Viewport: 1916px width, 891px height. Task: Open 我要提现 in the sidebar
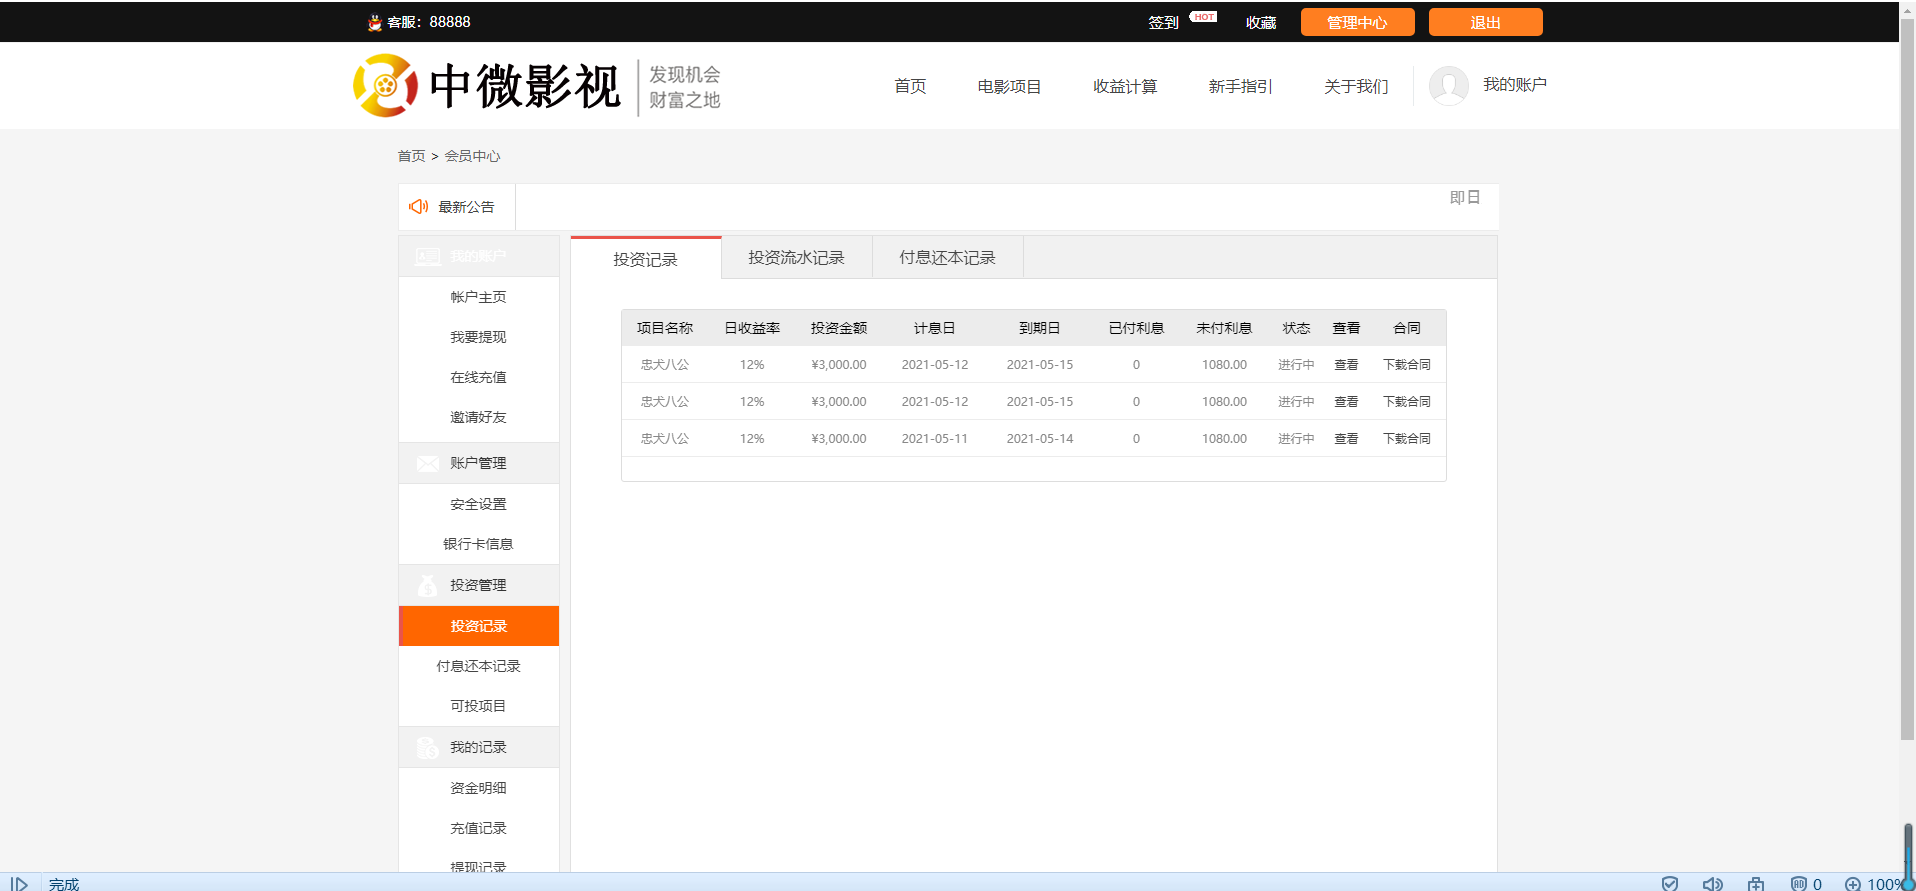tap(479, 337)
